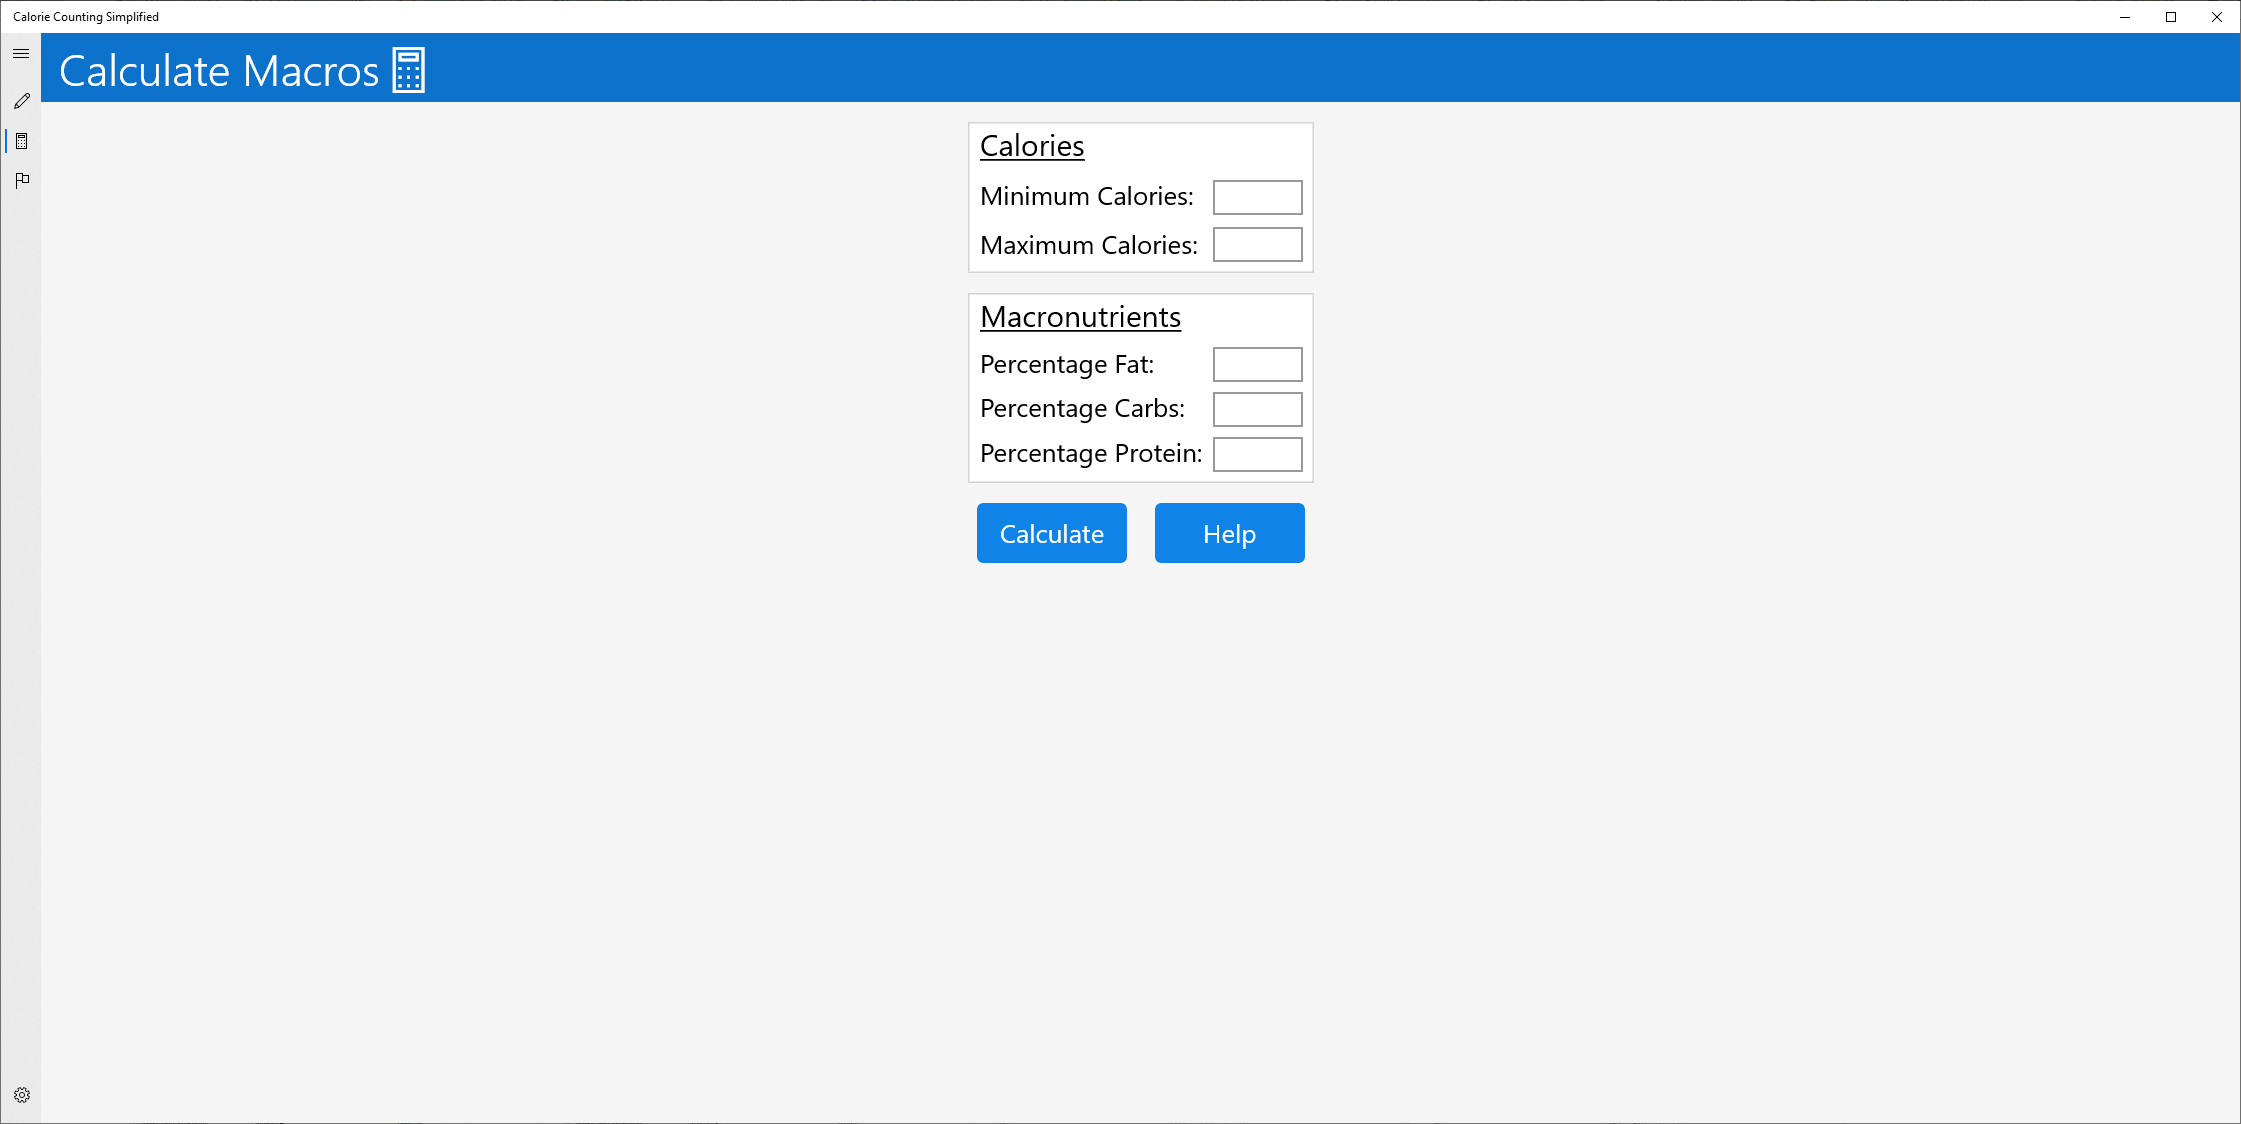Image resolution: width=2241 pixels, height=1124 pixels.
Task: Open the flag goals page in sidebar
Action: [x=21, y=180]
